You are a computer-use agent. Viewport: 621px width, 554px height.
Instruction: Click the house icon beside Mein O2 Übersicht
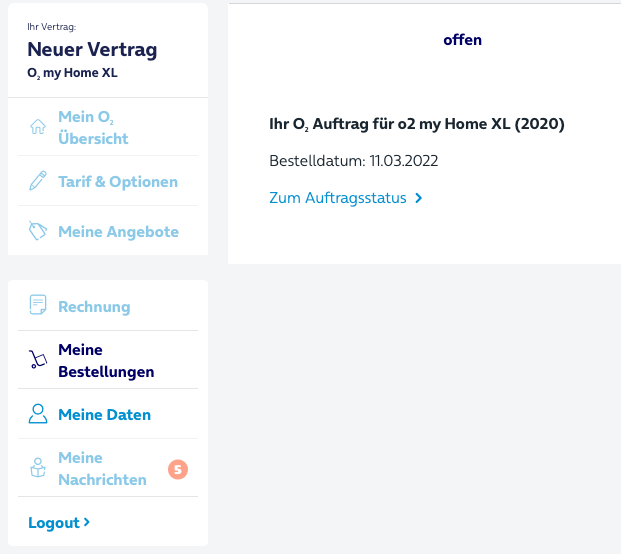[x=38, y=127]
